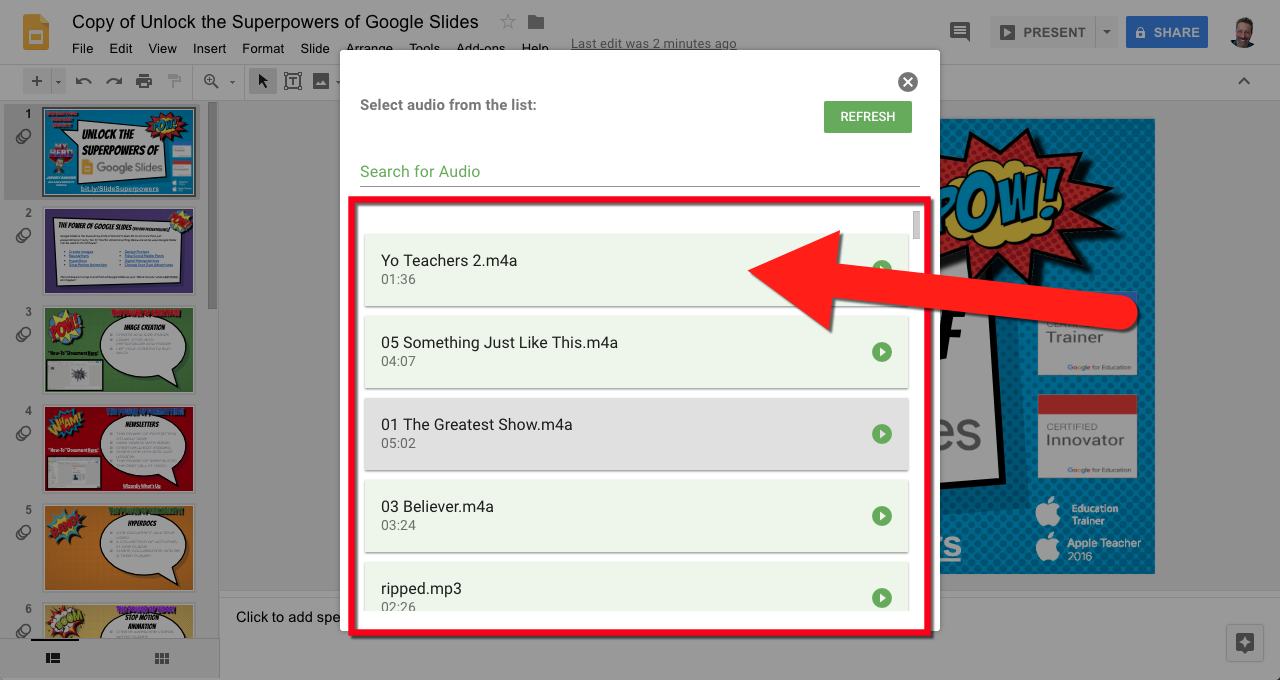This screenshot has width=1280, height=680.
Task: Open the Last edit history link
Action: click(x=654, y=44)
